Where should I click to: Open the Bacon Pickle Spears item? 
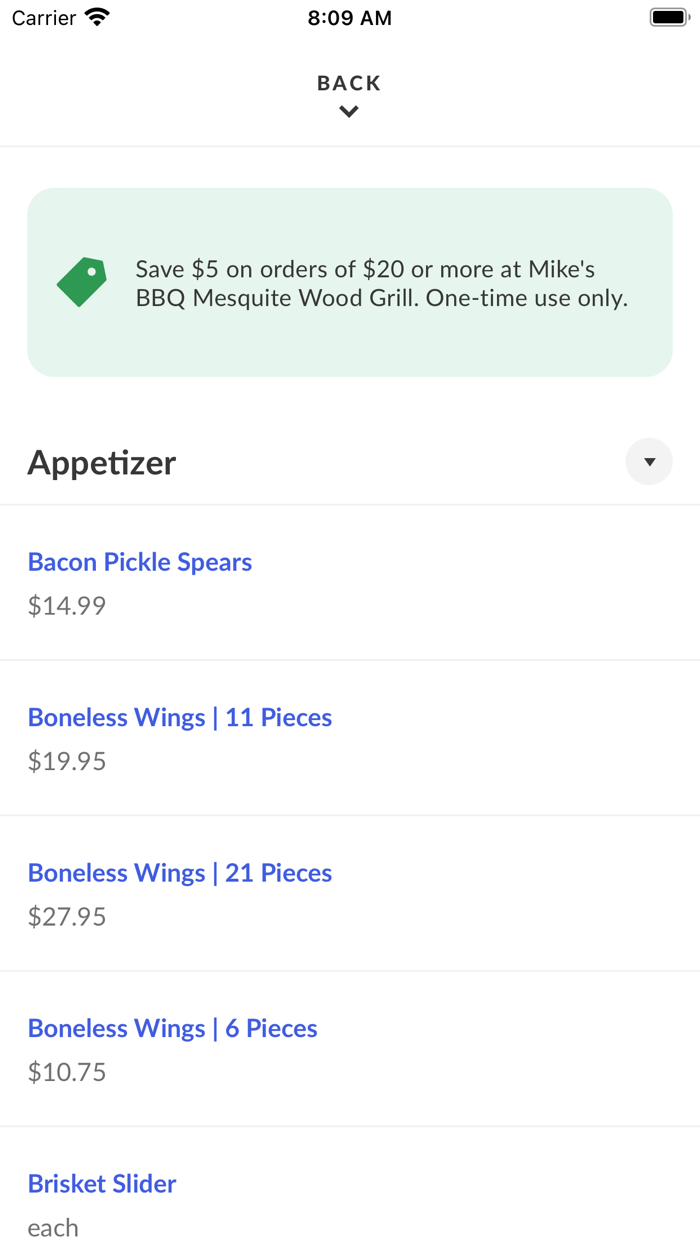(140, 561)
